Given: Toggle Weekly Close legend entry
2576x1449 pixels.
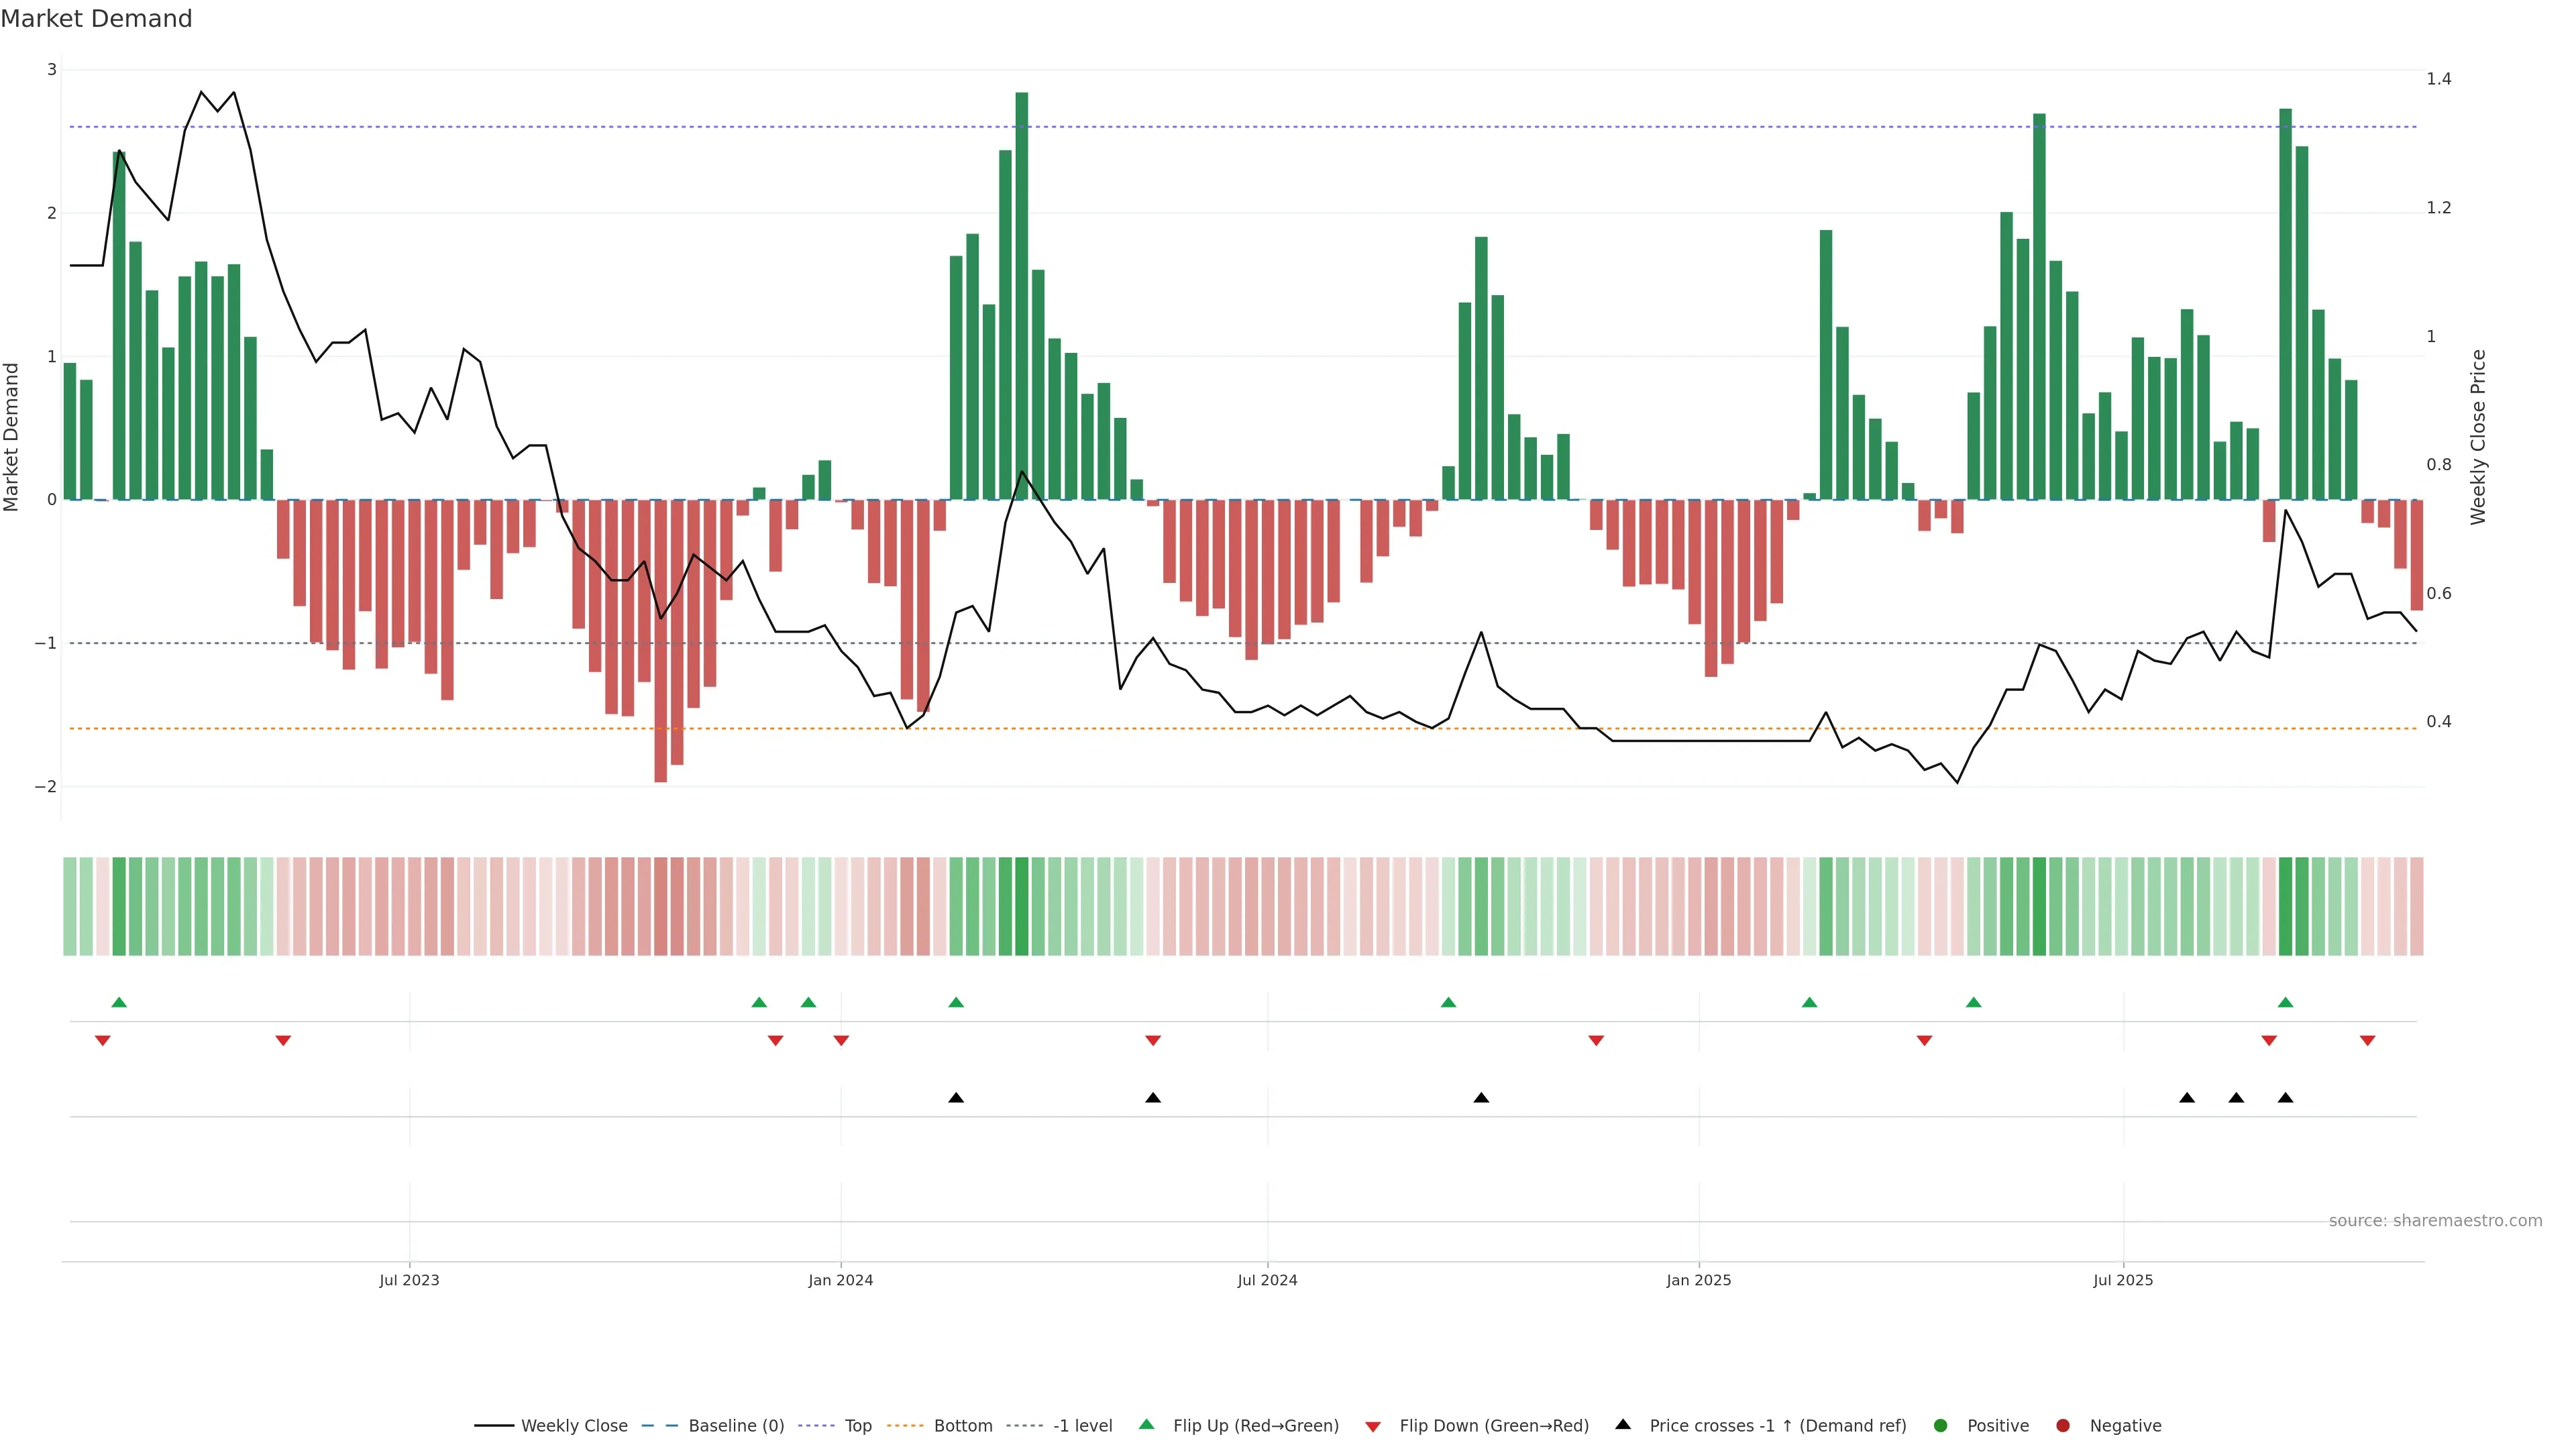Looking at the screenshot, I should coord(574,1425).
